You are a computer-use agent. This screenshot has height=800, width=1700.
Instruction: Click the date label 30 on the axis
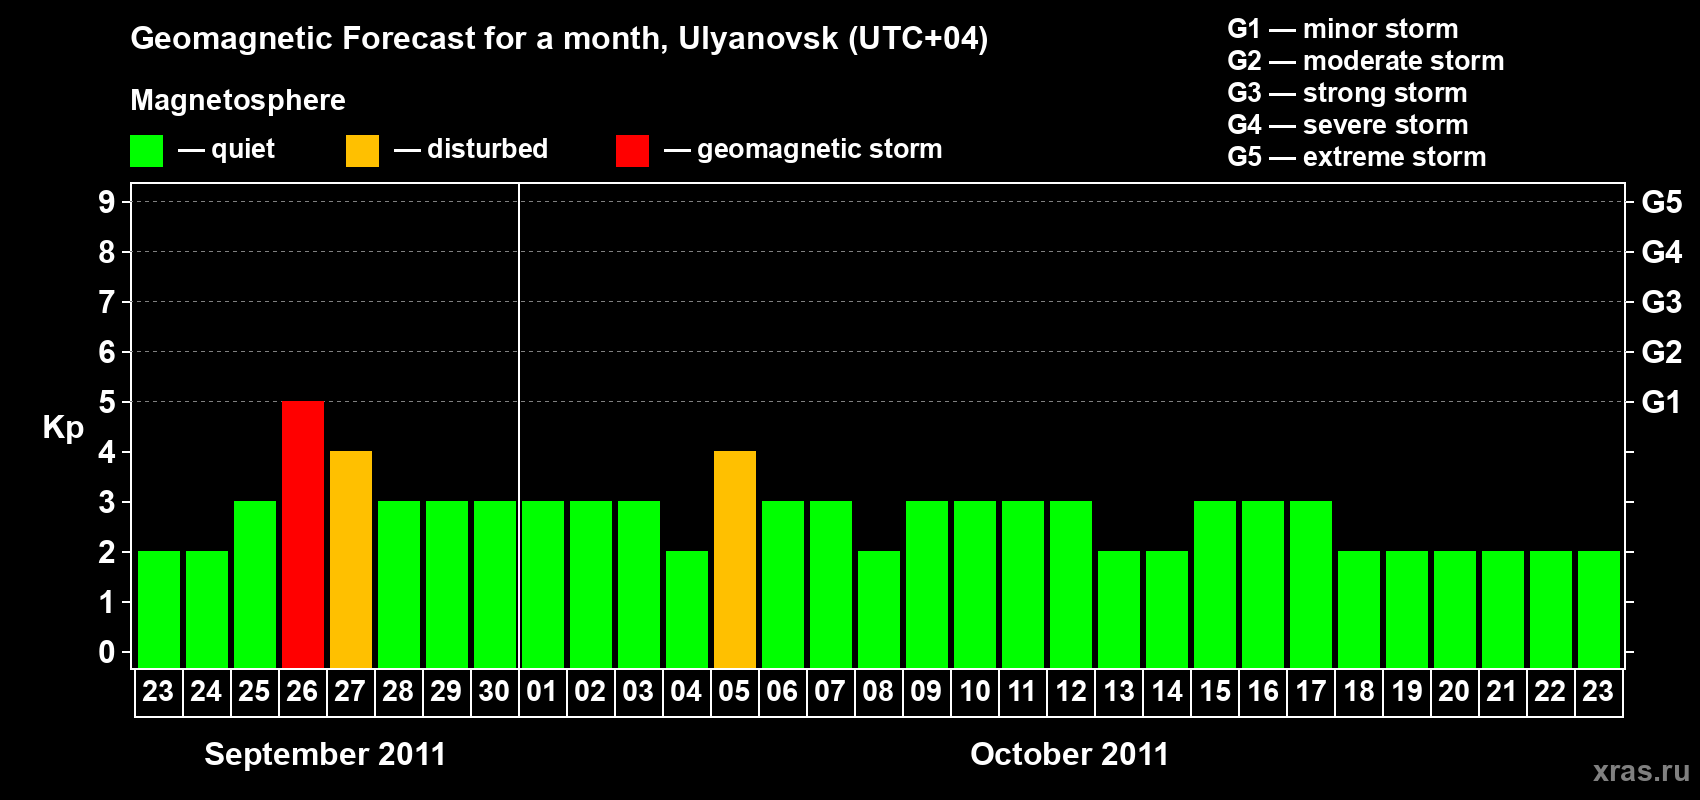click(x=494, y=692)
